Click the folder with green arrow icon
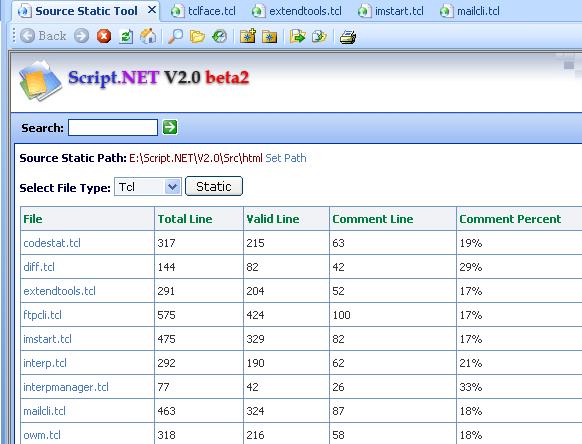Viewport: 582px width, 444px height. [298, 36]
